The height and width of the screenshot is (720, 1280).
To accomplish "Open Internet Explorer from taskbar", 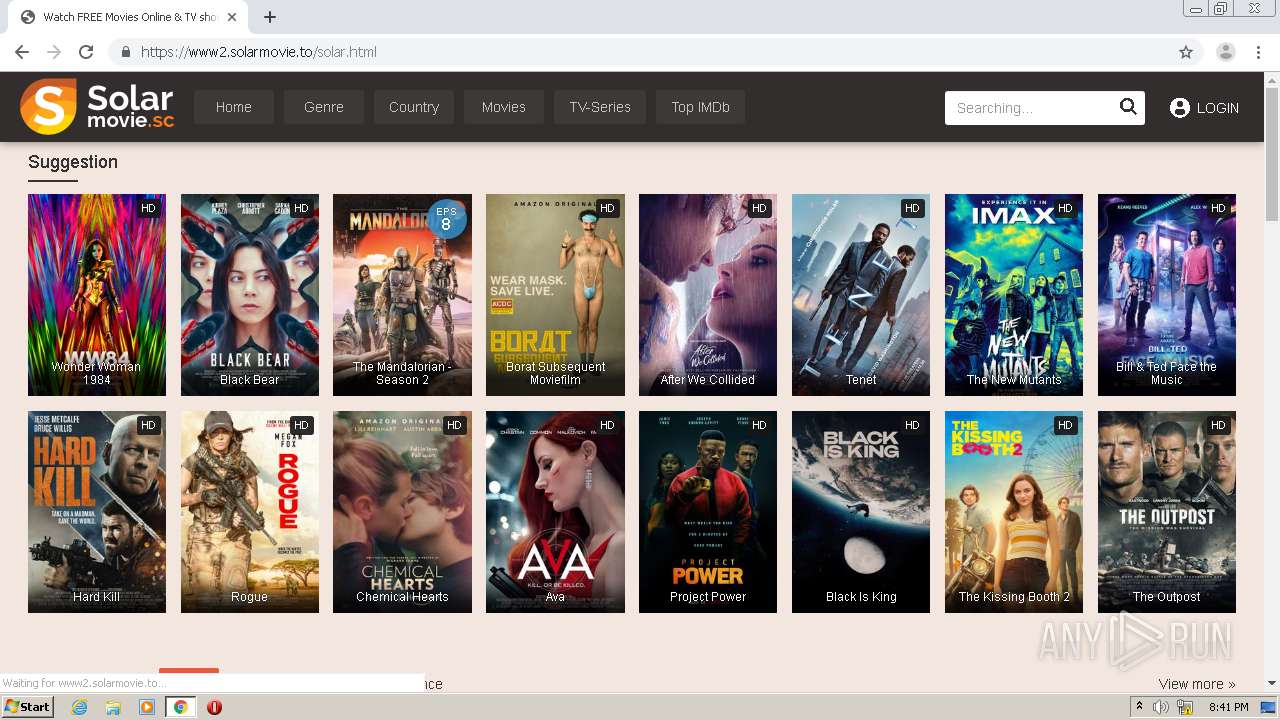I will coord(79,707).
